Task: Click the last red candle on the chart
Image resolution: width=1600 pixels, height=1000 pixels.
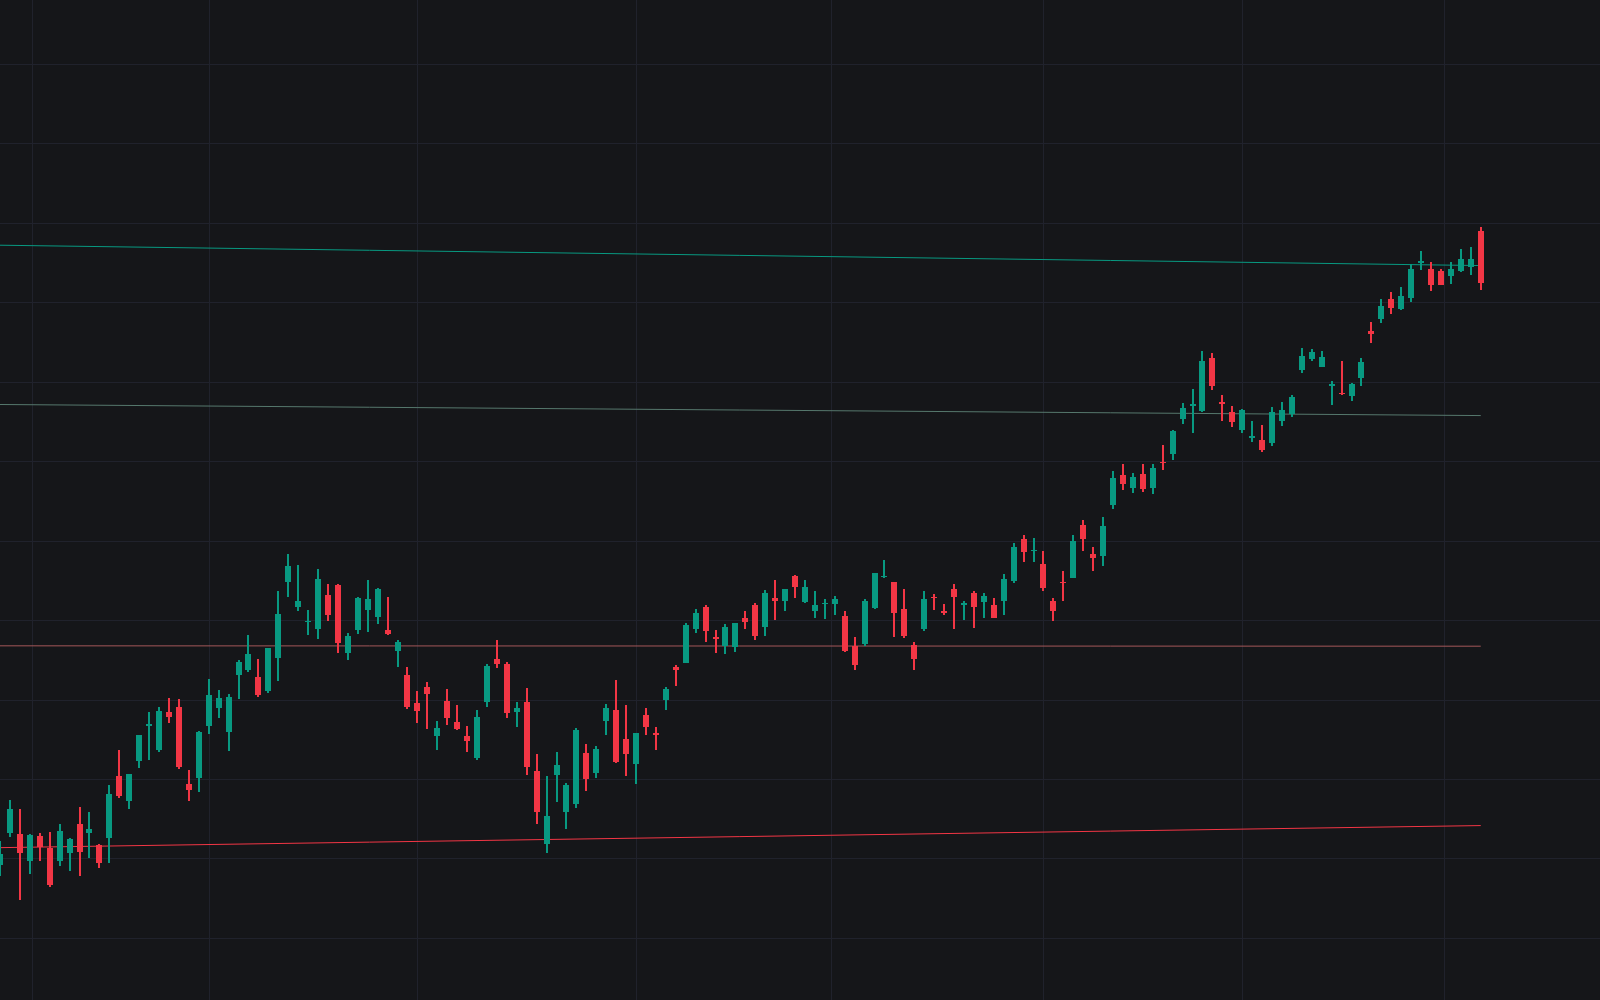Action: coord(1481,258)
